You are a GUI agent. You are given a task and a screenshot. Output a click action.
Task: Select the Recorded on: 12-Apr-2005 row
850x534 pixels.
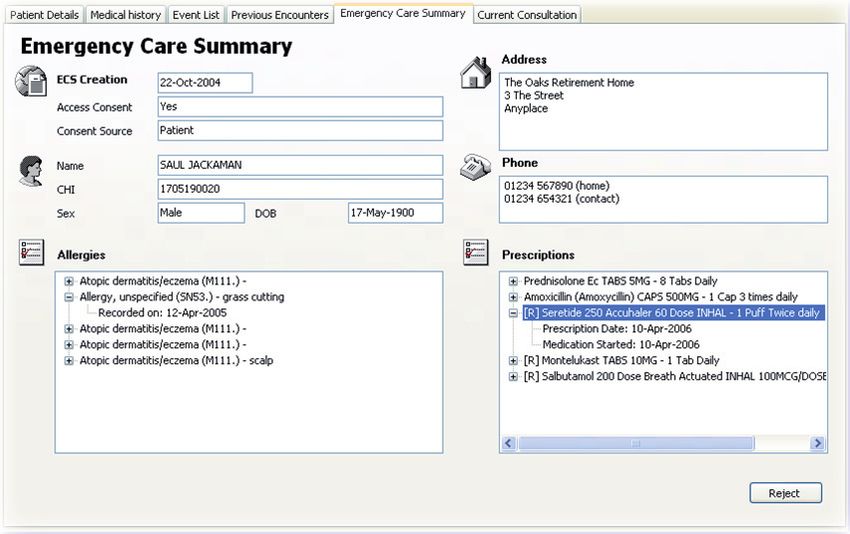162,313
